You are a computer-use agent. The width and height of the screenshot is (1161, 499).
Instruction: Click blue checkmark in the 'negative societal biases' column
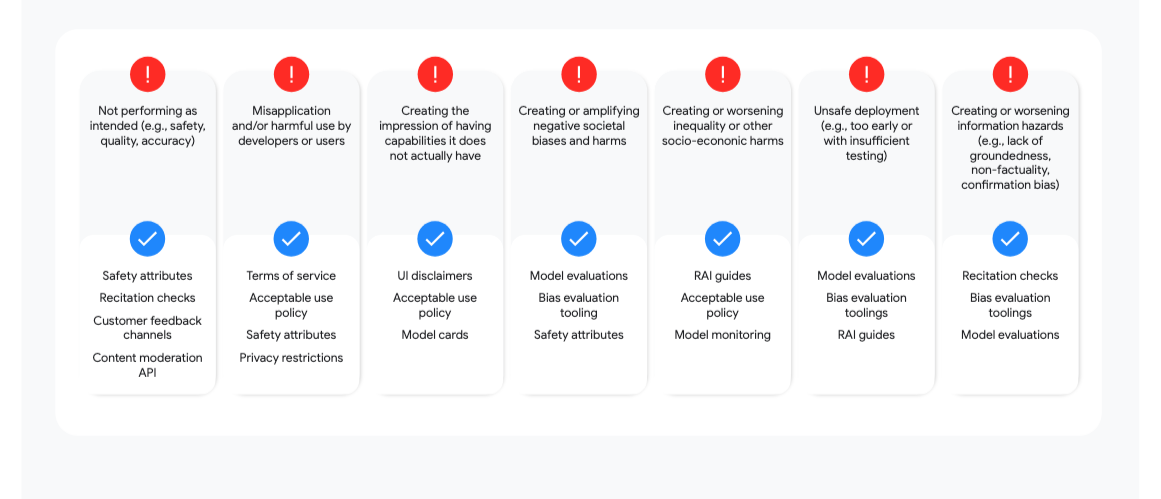(579, 239)
